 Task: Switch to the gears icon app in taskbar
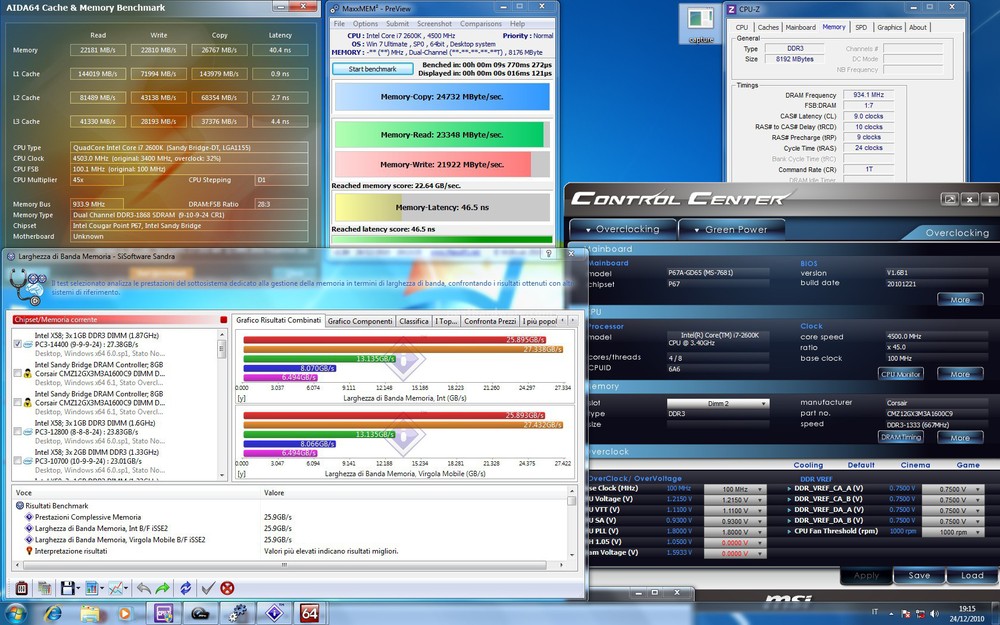coord(237,614)
